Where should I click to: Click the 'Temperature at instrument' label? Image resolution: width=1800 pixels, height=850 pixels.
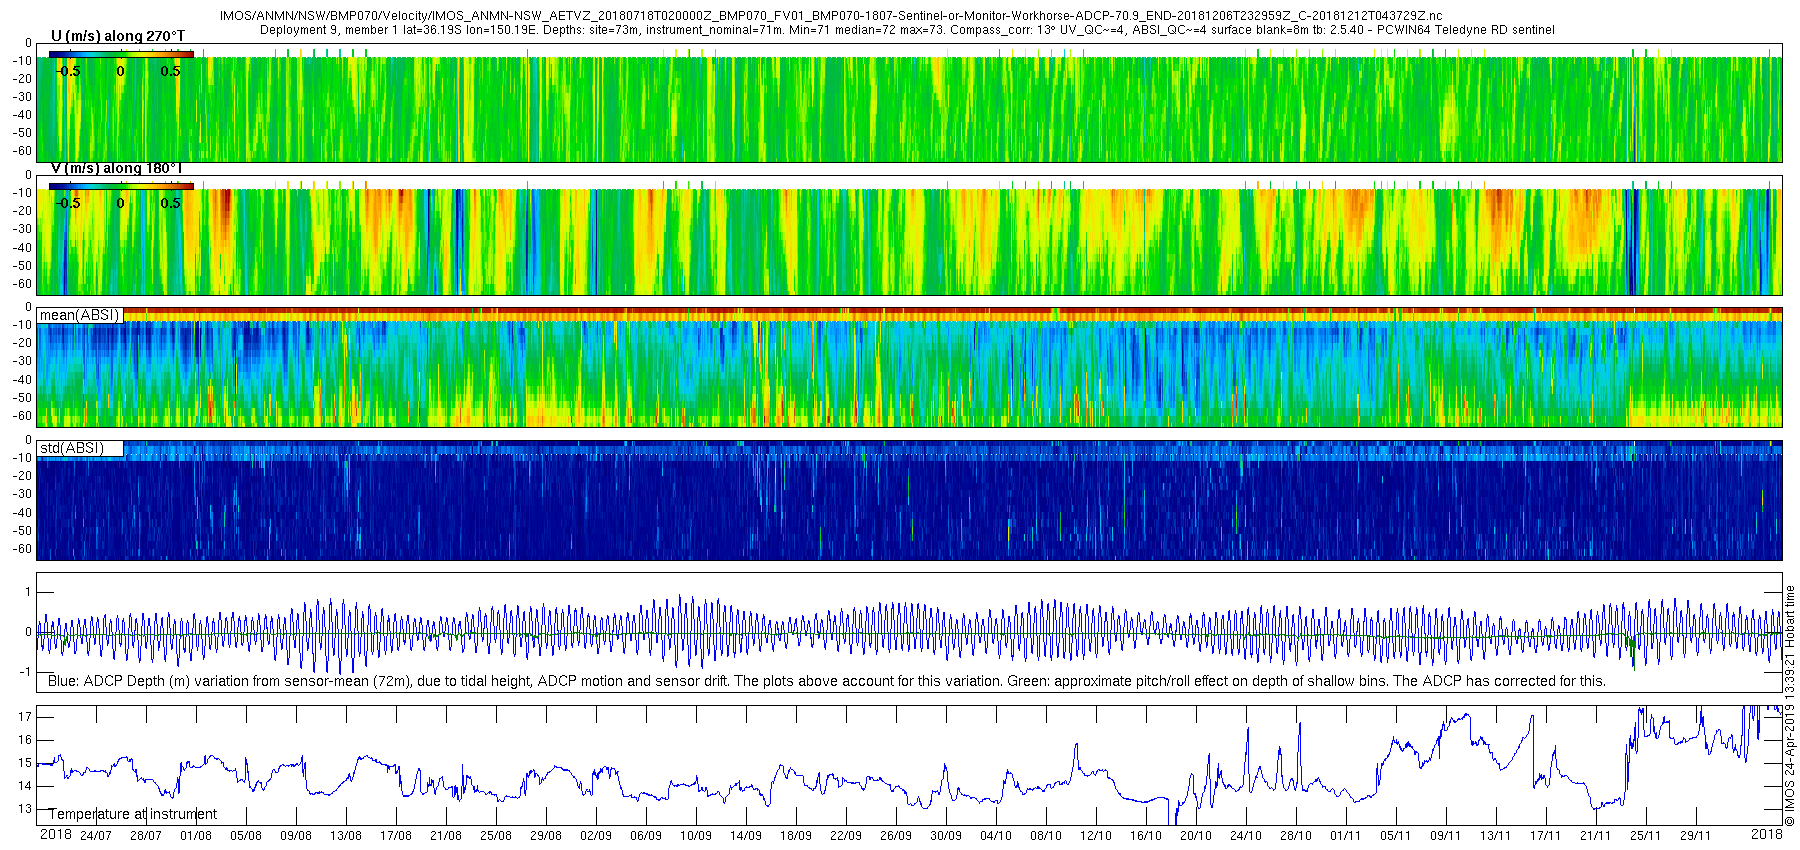point(133,814)
